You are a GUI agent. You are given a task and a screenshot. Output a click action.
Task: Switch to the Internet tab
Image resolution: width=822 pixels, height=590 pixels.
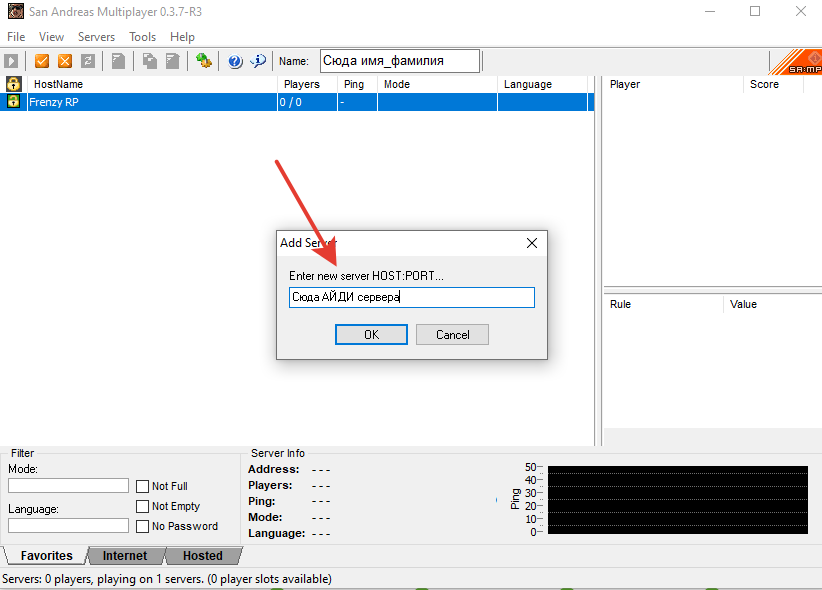[x=125, y=555]
